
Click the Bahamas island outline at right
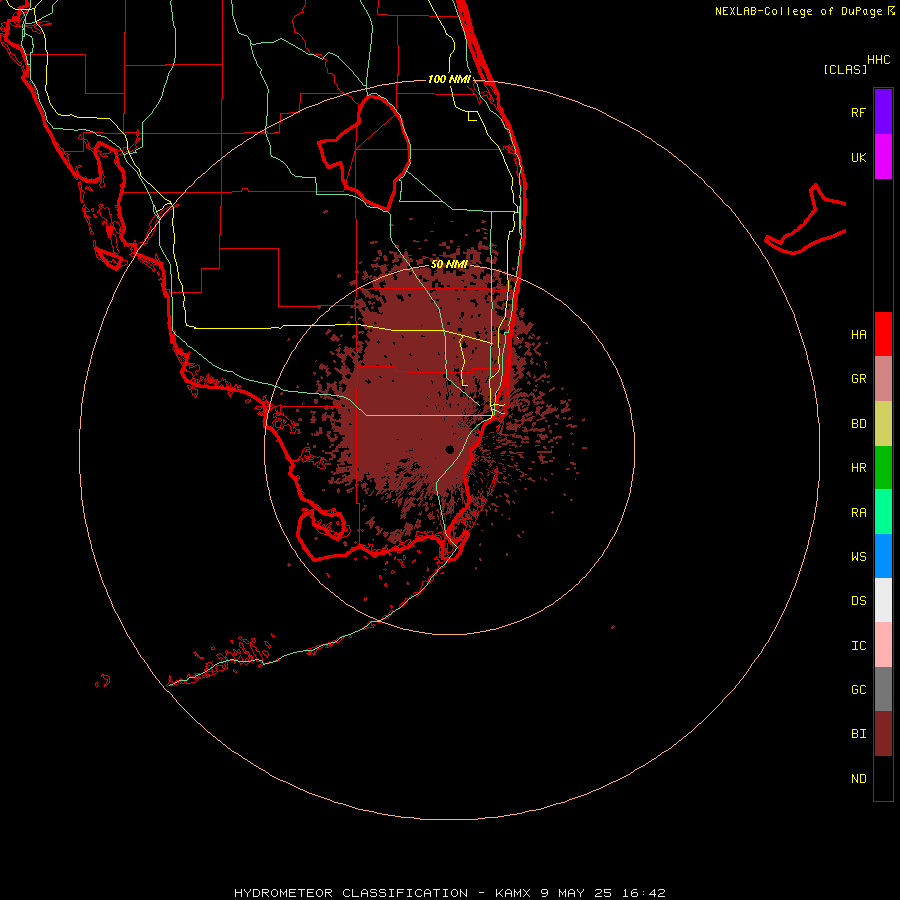tap(806, 221)
